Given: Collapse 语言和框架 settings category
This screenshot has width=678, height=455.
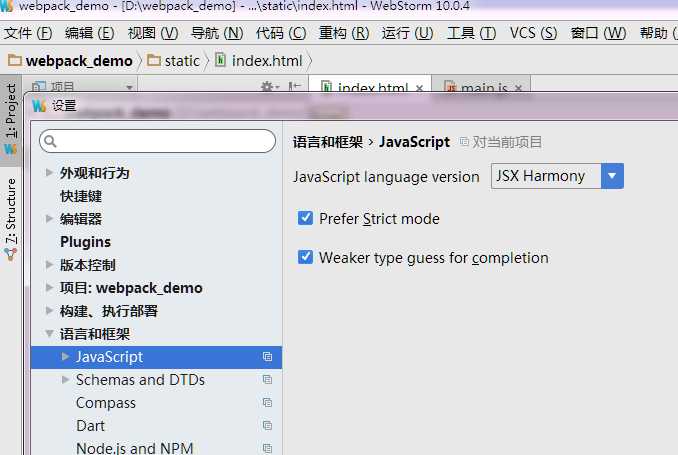Looking at the screenshot, I should pyautogui.click(x=49, y=333).
